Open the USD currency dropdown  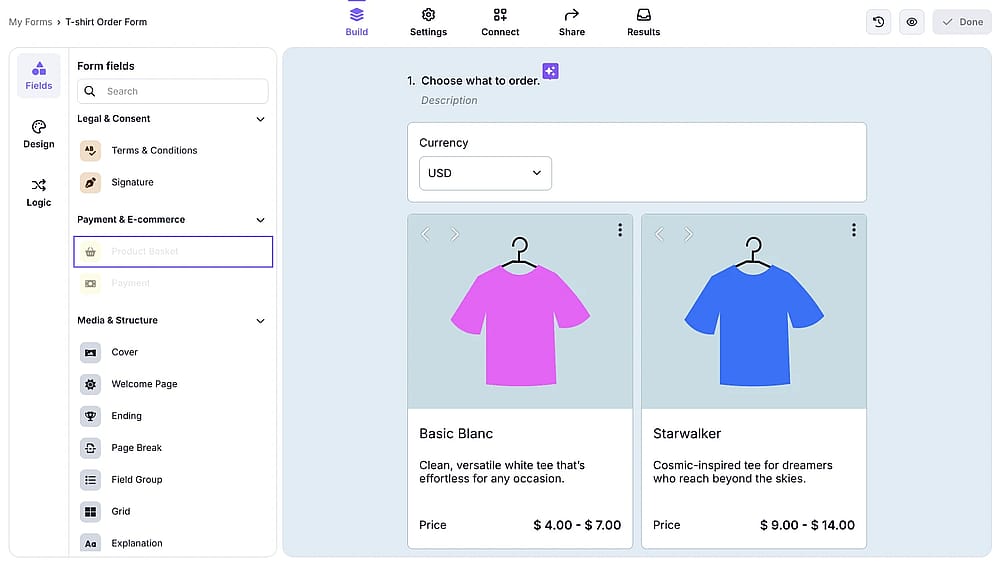click(x=485, y=173)
